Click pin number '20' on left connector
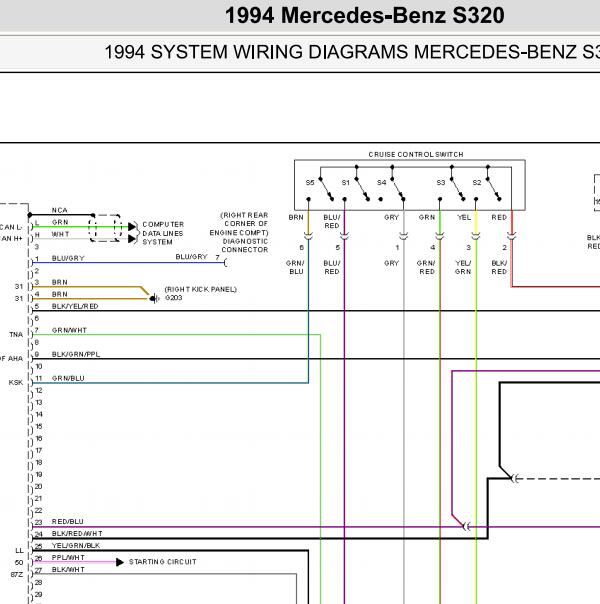Viewport: 600px width, 604px height. (x=39, y=487)
